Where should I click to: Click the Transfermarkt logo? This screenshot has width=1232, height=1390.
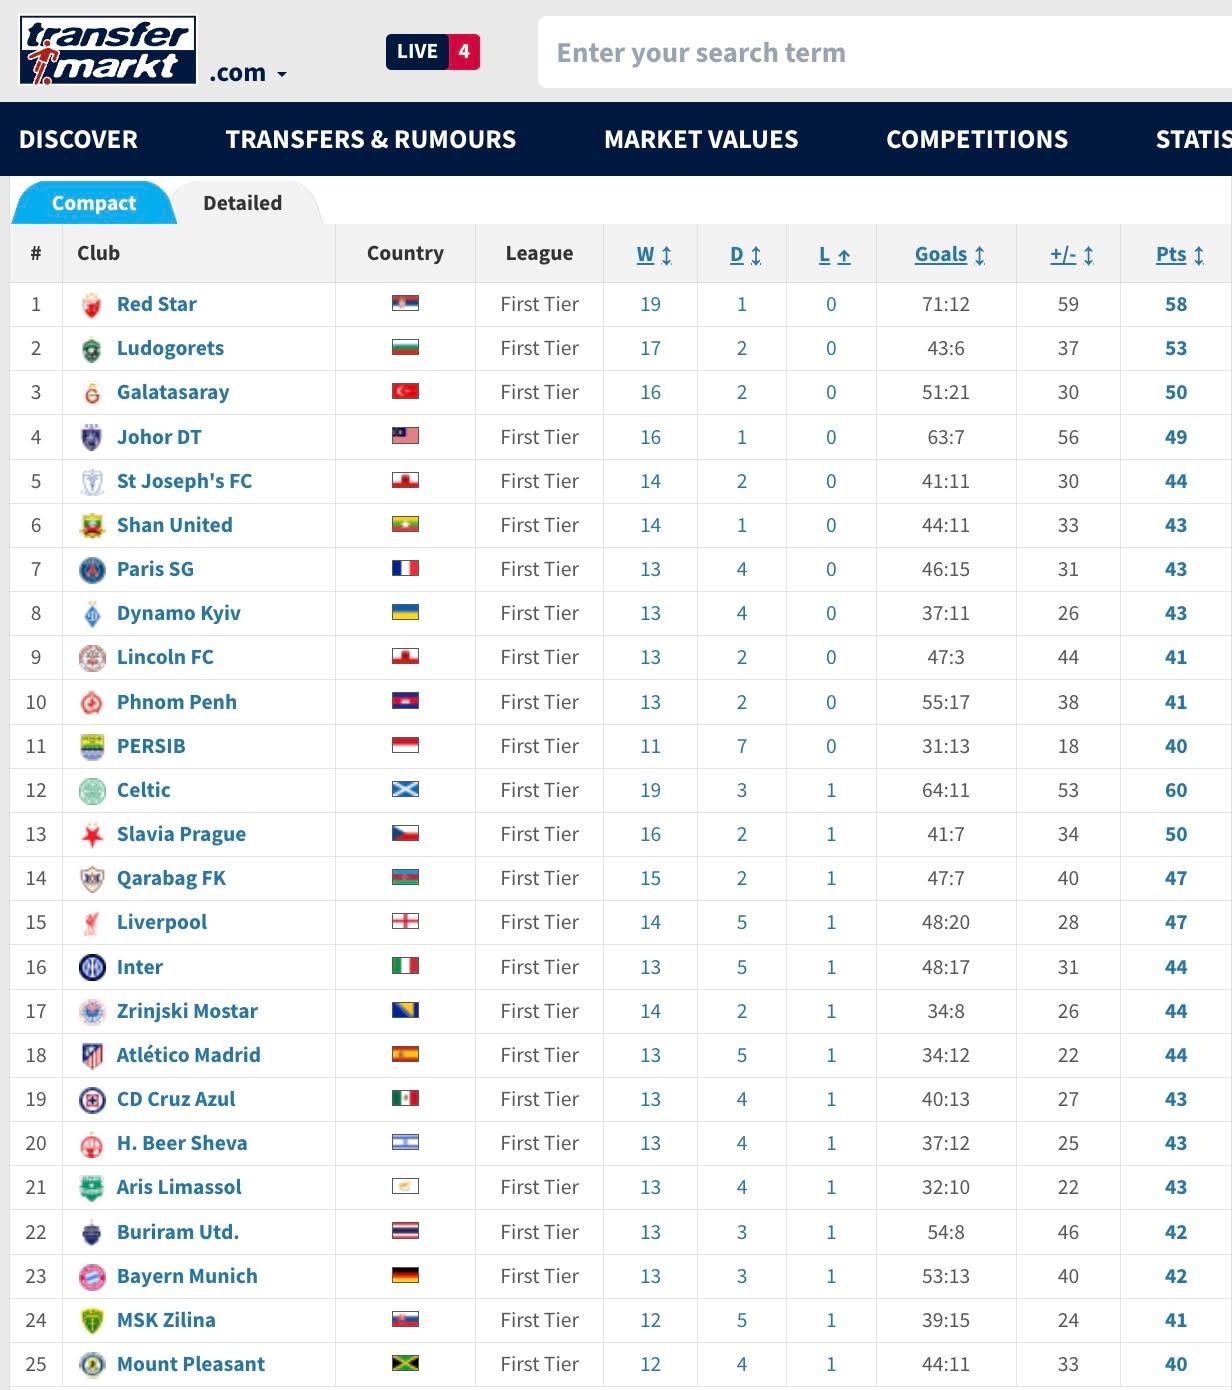coord(108,50)
